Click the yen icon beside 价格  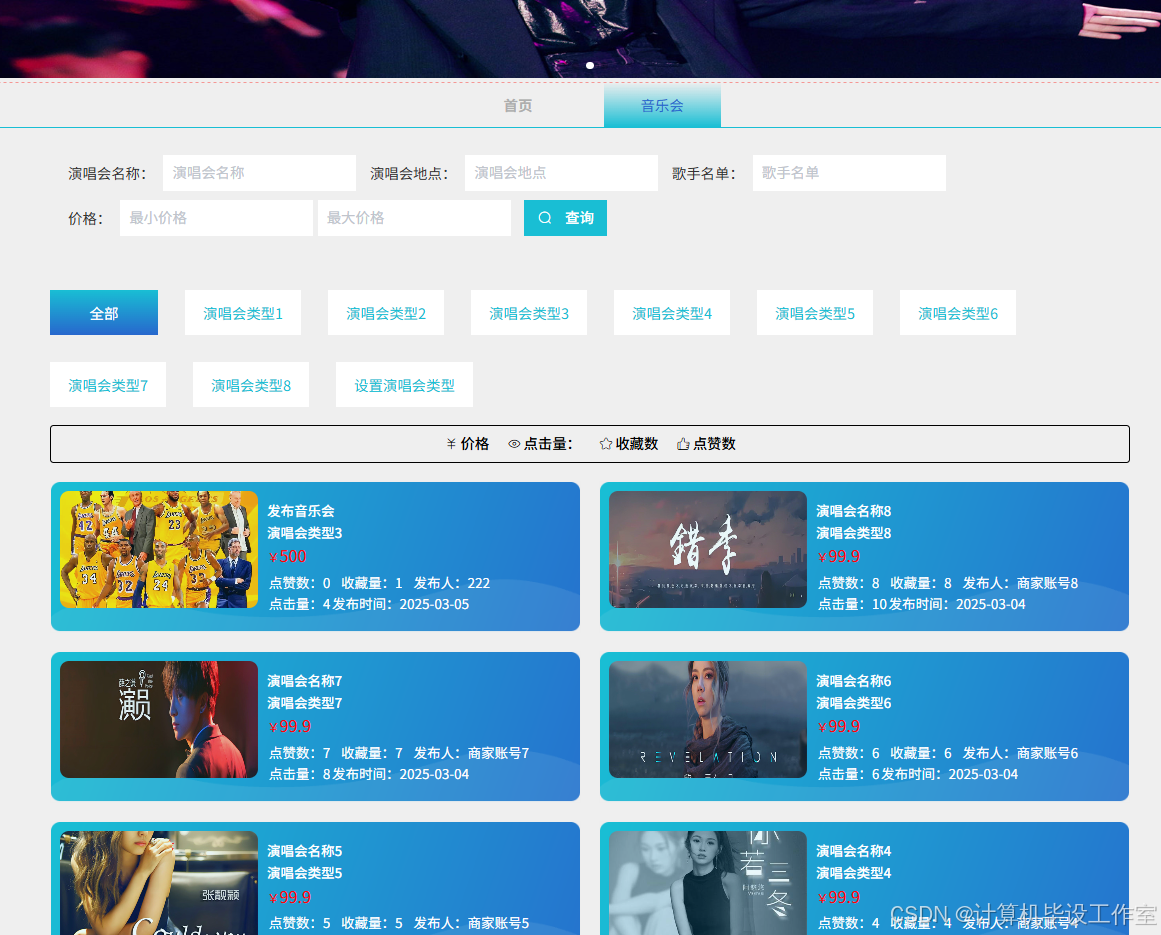coord(451,444)
